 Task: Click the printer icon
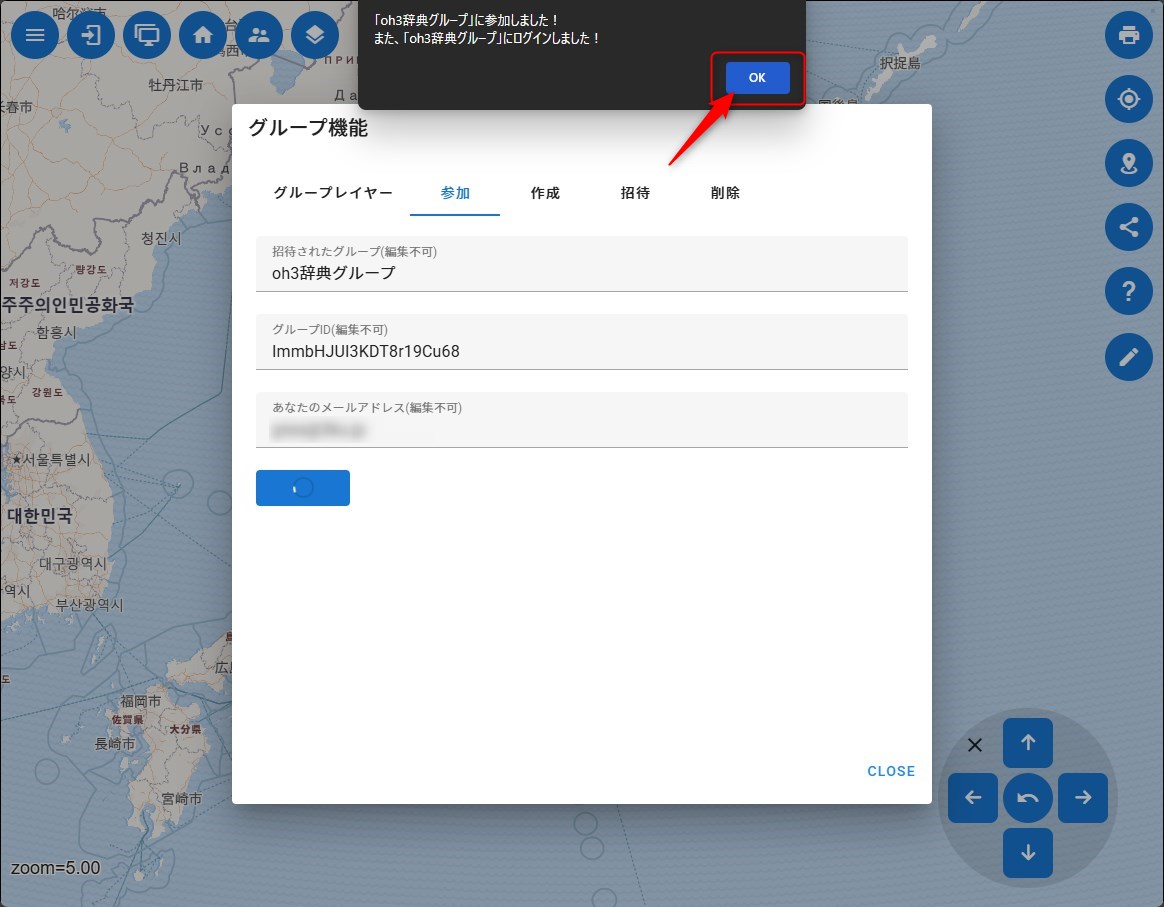point(1129,35)
